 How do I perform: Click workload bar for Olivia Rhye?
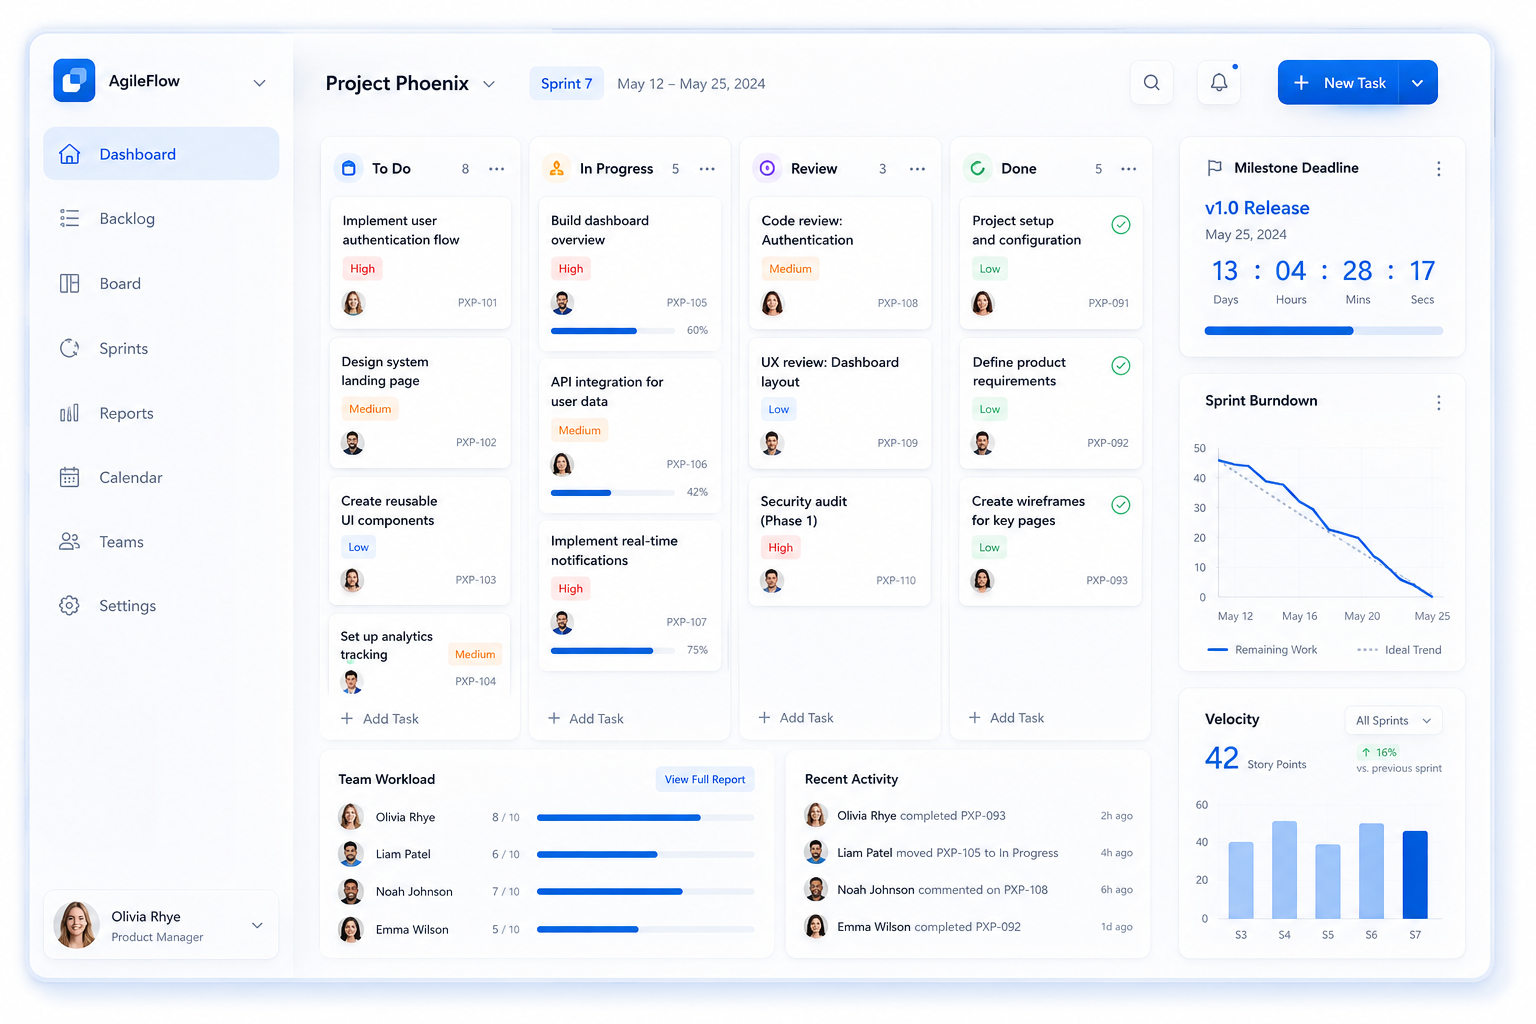(x=645, y=818)
